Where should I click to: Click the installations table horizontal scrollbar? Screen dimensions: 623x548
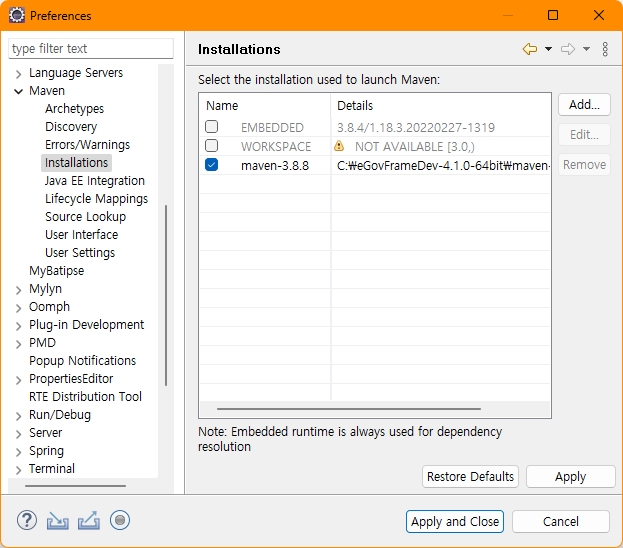pos(349,409)
